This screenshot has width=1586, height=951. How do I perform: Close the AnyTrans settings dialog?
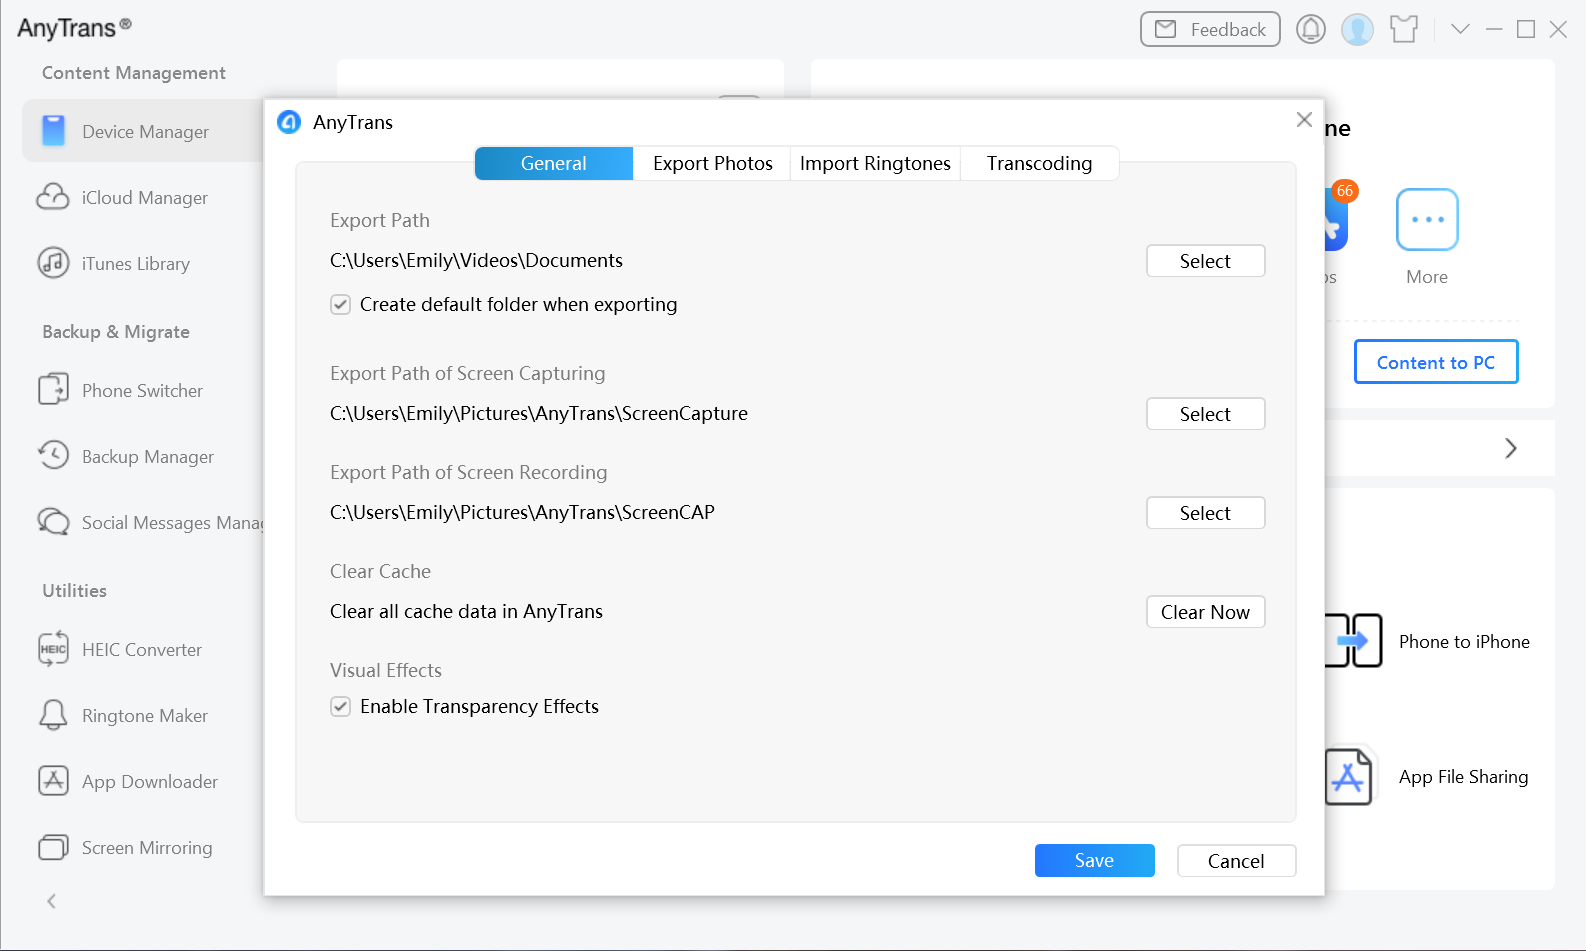tap(1304, 120)
